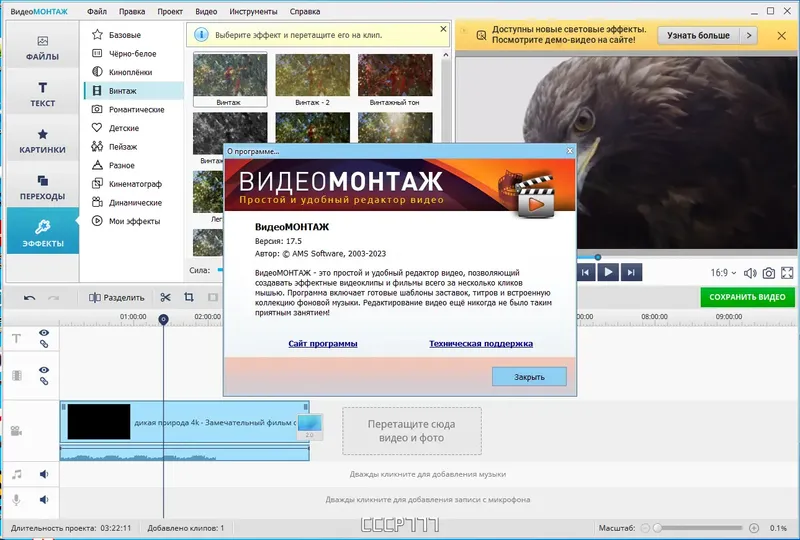Undo the last action
The image size is (800, 540).
(x=30, y=298)
